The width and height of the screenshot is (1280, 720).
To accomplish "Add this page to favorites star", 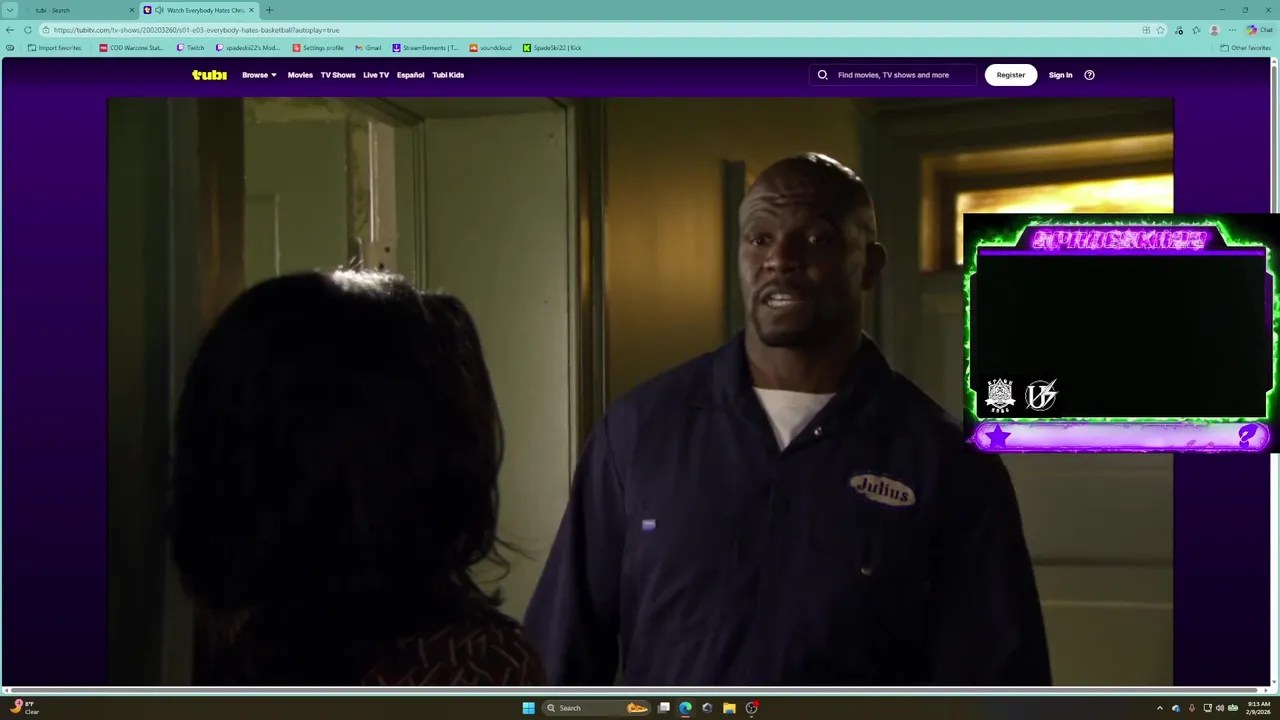I will [1161, 30].
